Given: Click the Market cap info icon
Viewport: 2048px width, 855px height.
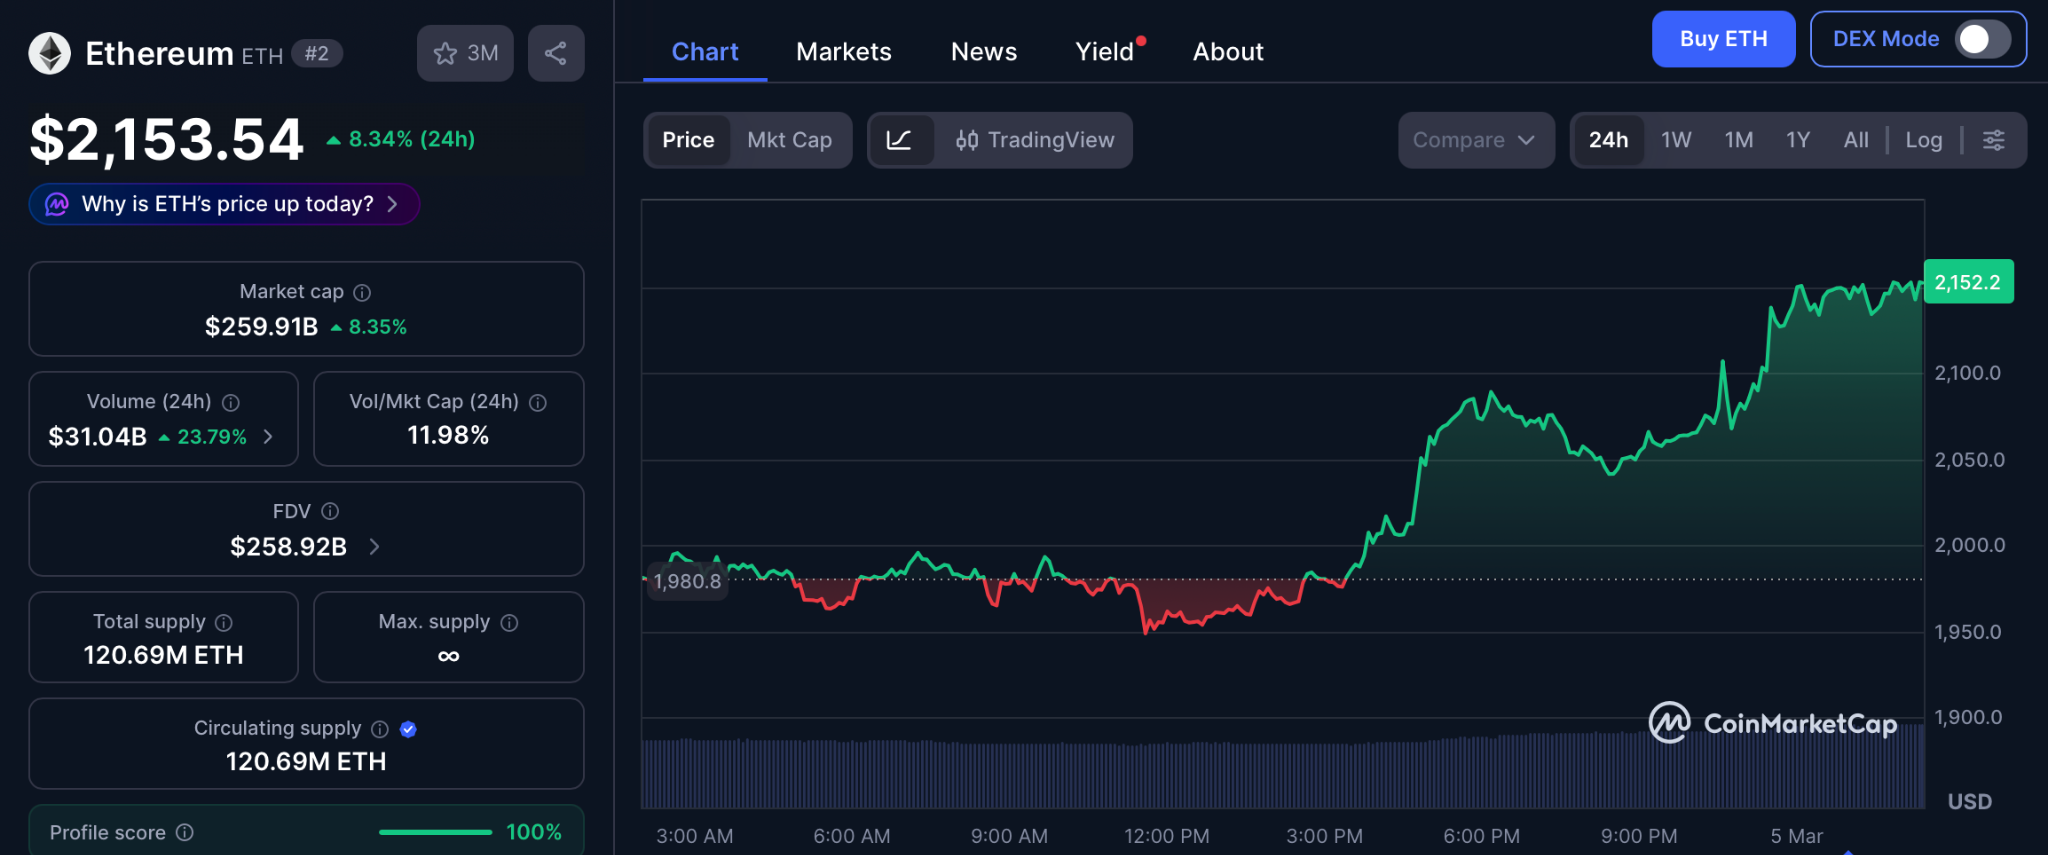Looking at the screenshot, I should (363, 292).
